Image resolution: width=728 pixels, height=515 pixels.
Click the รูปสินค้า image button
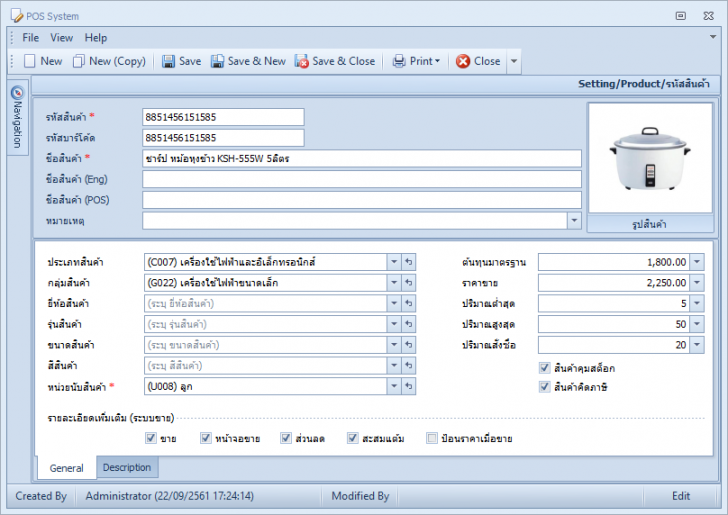click(x=650, y=224)
